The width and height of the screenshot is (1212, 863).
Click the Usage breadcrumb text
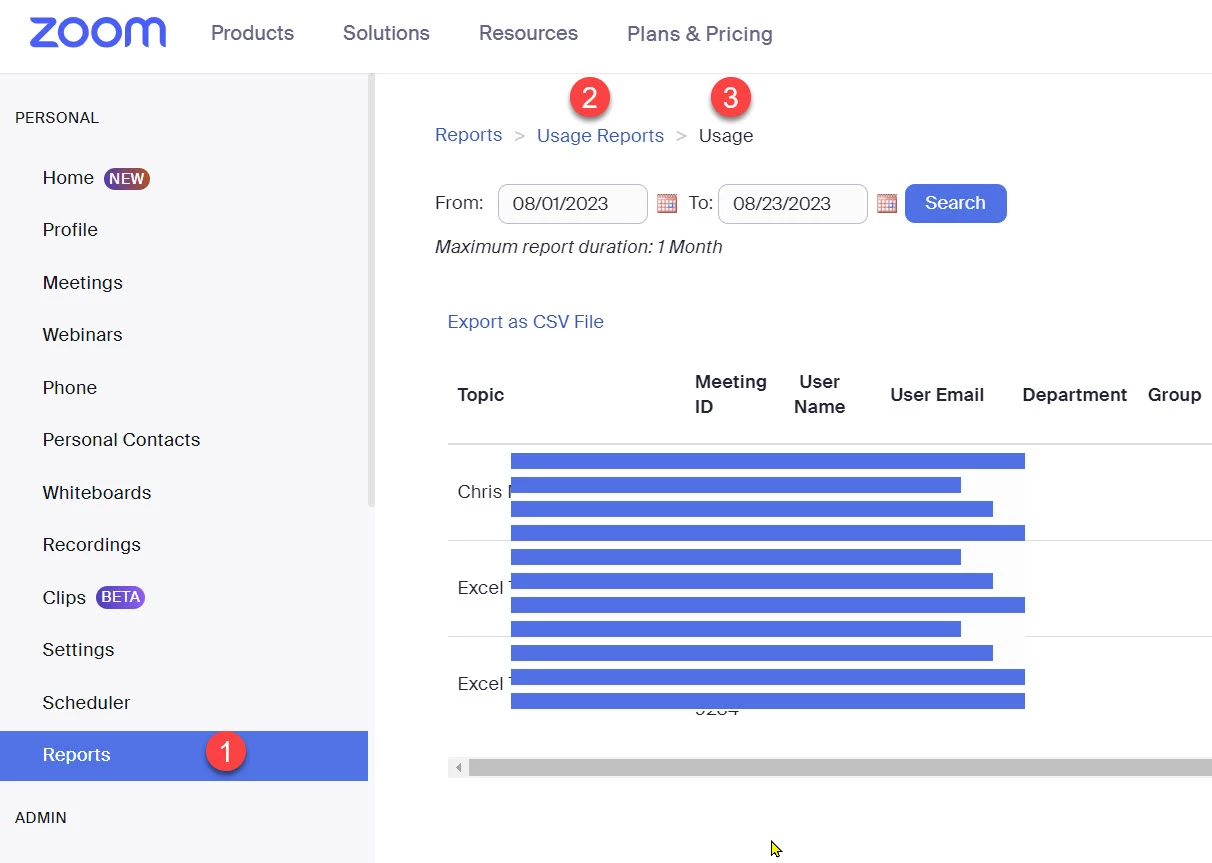click(726, 136)
